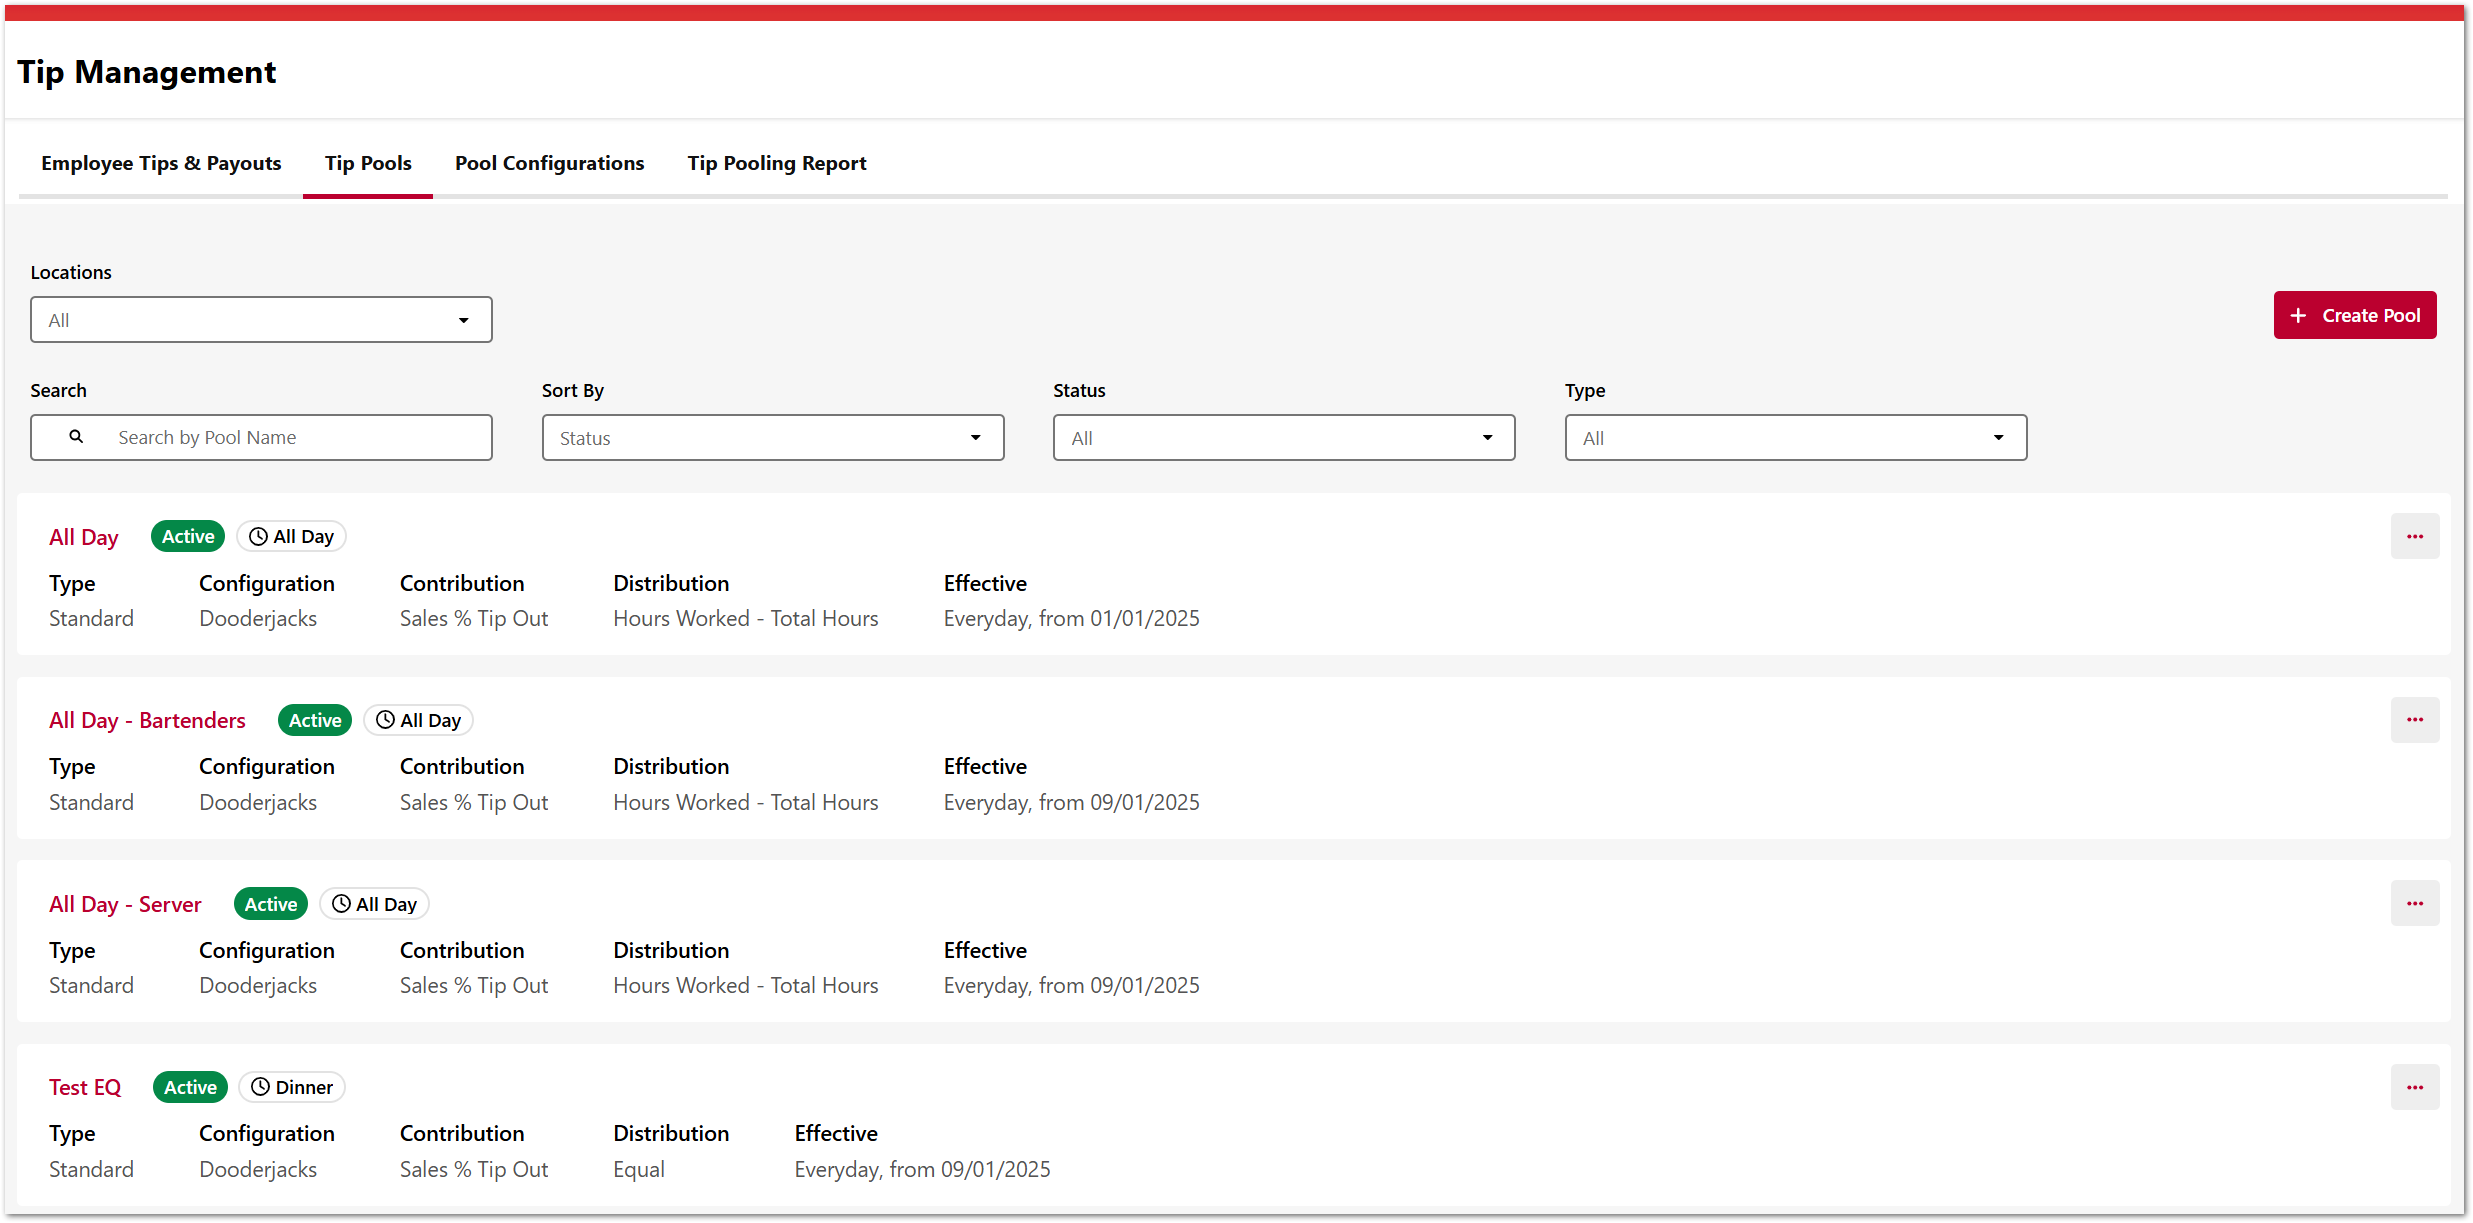The width and height of the screenshot is (2473, 1223).
Task: Open three-dot menu for All Day pool
Action: coord(2414,537)
